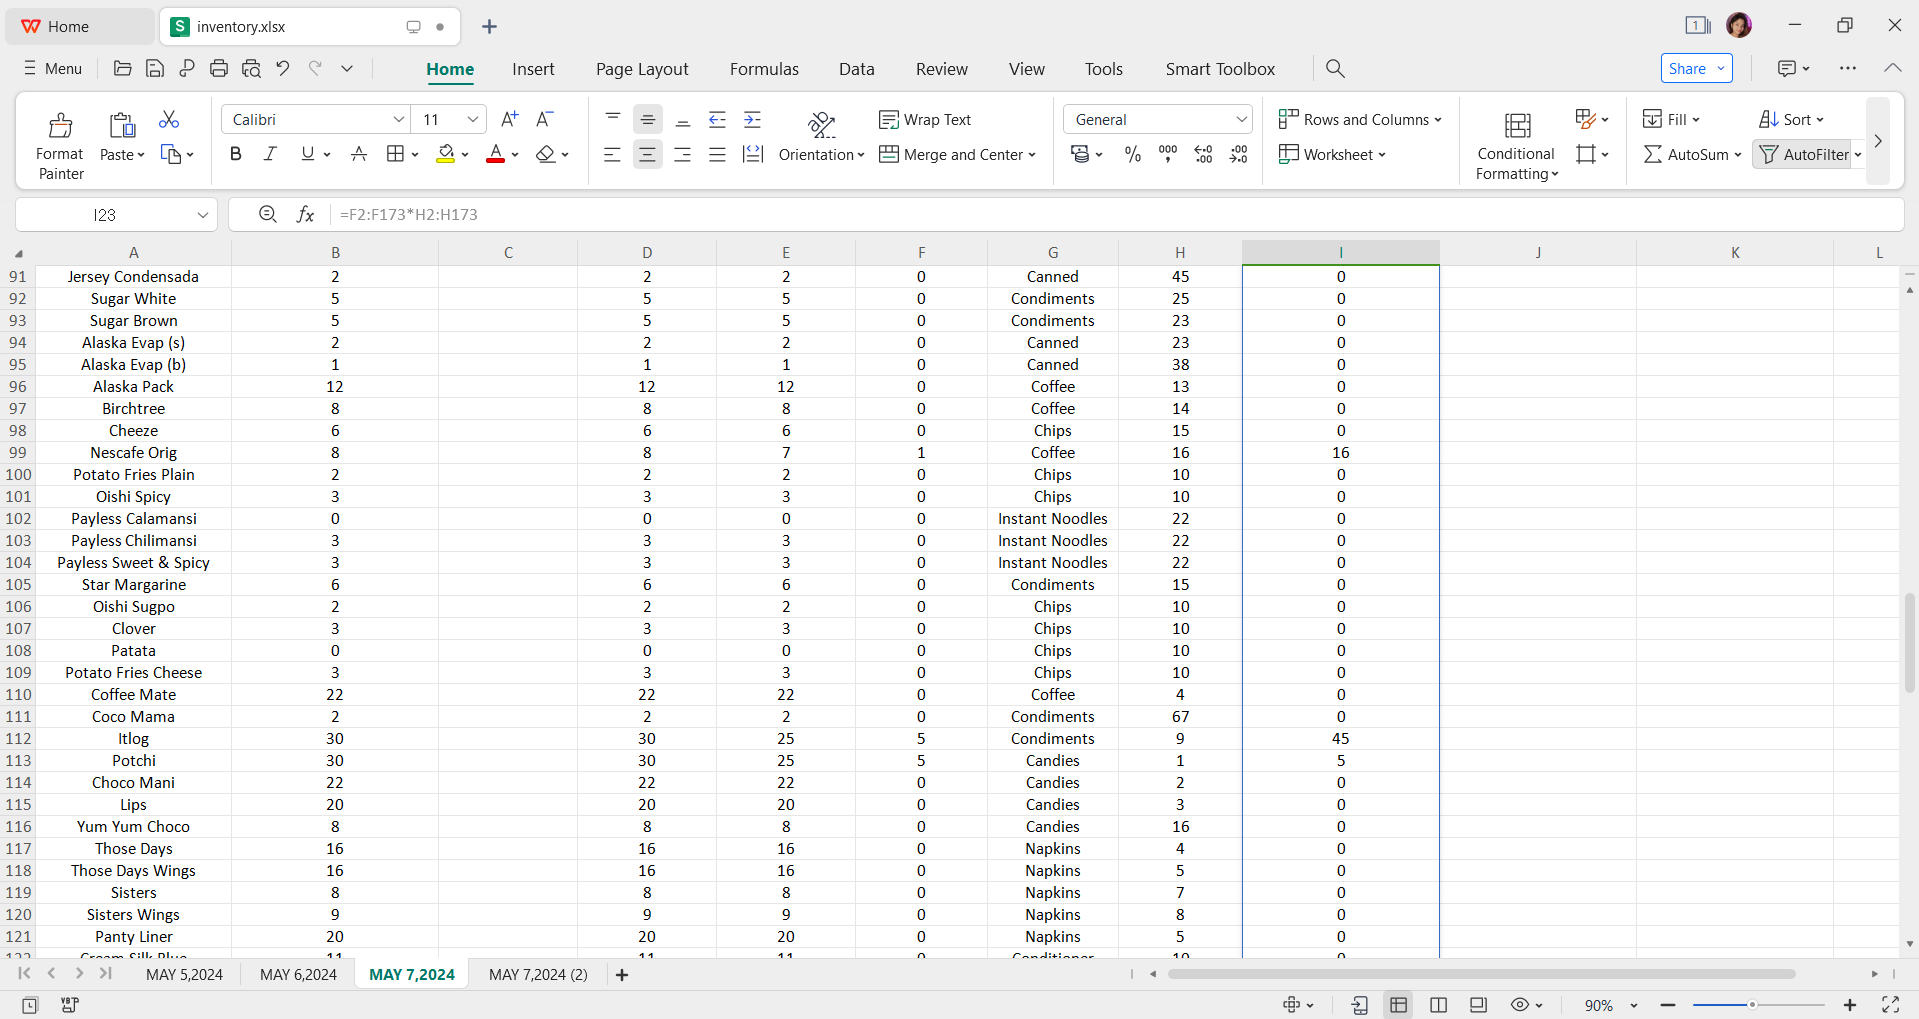Select align left button
The width and height of the screenshot is (1919, 1019).
click(612, 154)
